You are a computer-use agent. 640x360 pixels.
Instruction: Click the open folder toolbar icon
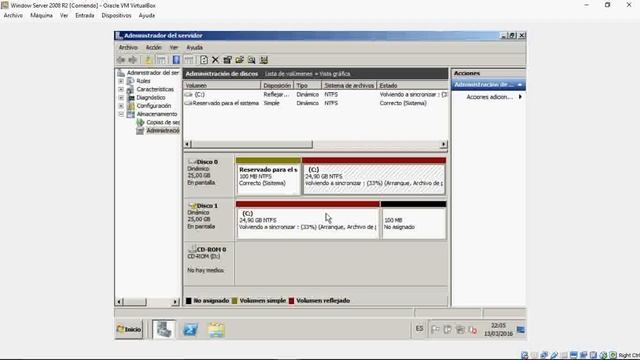point(240,60)
